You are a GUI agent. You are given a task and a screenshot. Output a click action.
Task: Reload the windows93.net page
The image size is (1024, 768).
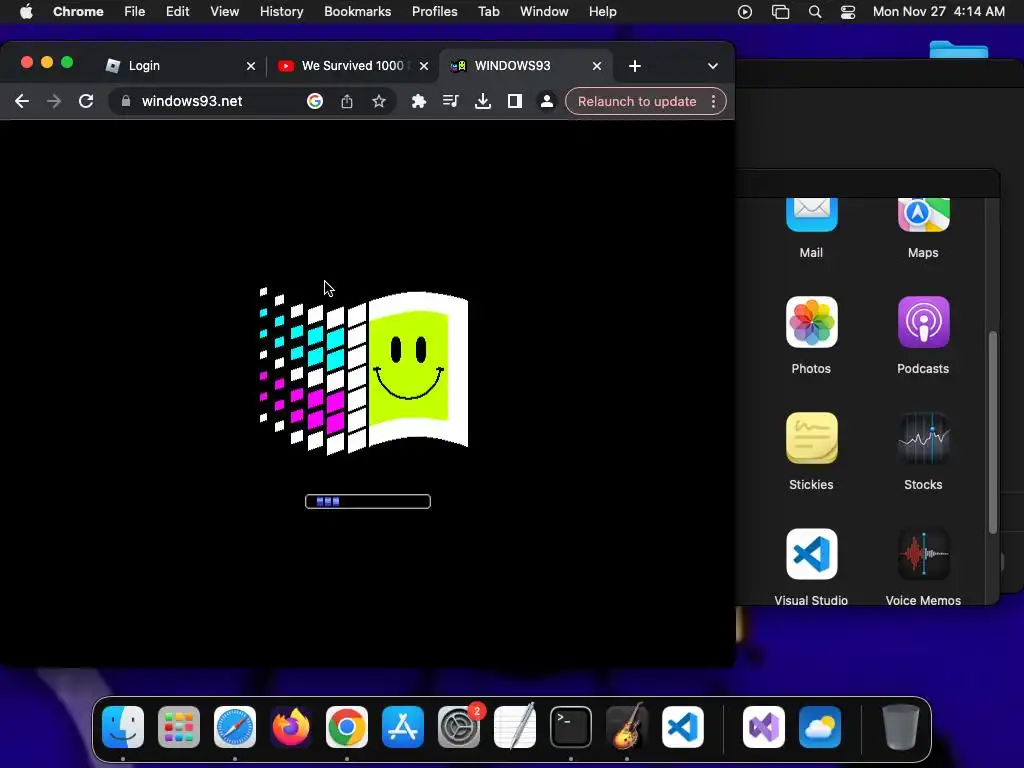86,101
